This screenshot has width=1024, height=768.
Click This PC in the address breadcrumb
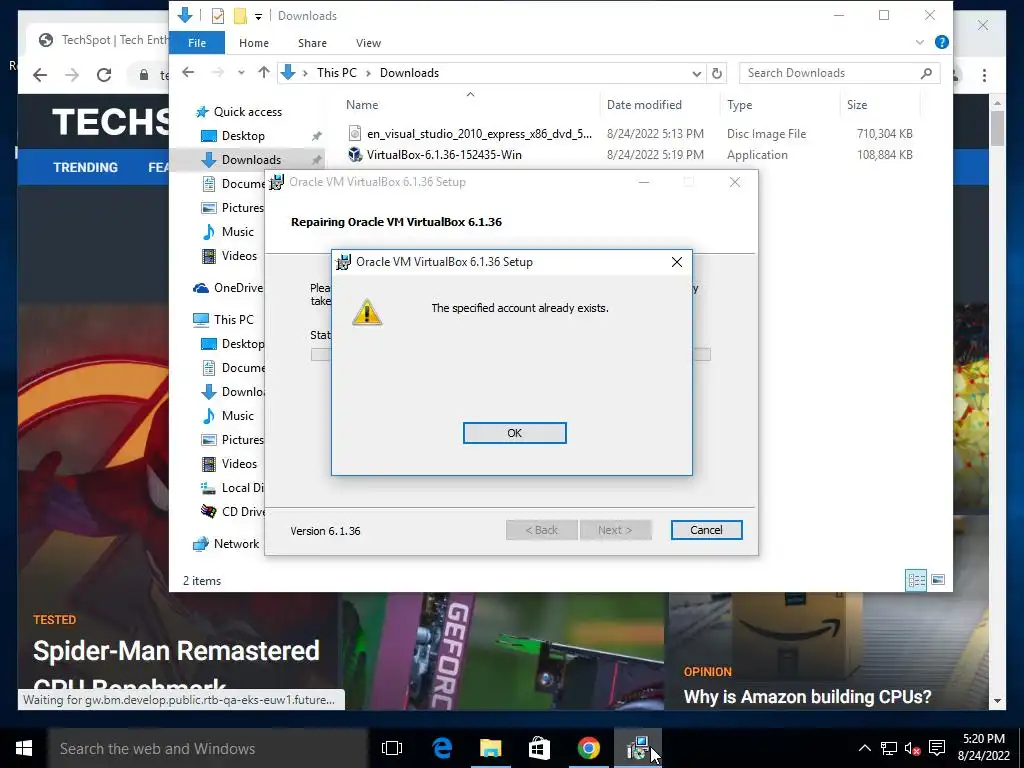pos(336,73)
